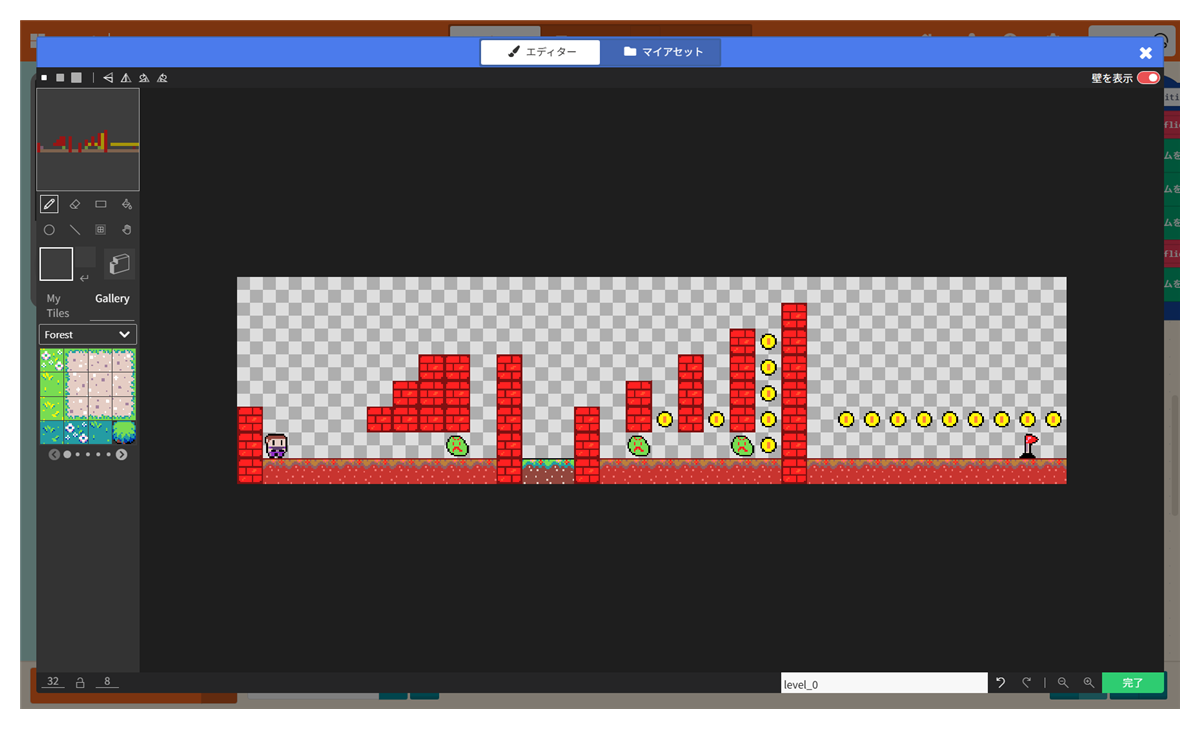Screen dimensions: 1200x729
Task: Set the largest brush size square
Action: tap(76, 78)
